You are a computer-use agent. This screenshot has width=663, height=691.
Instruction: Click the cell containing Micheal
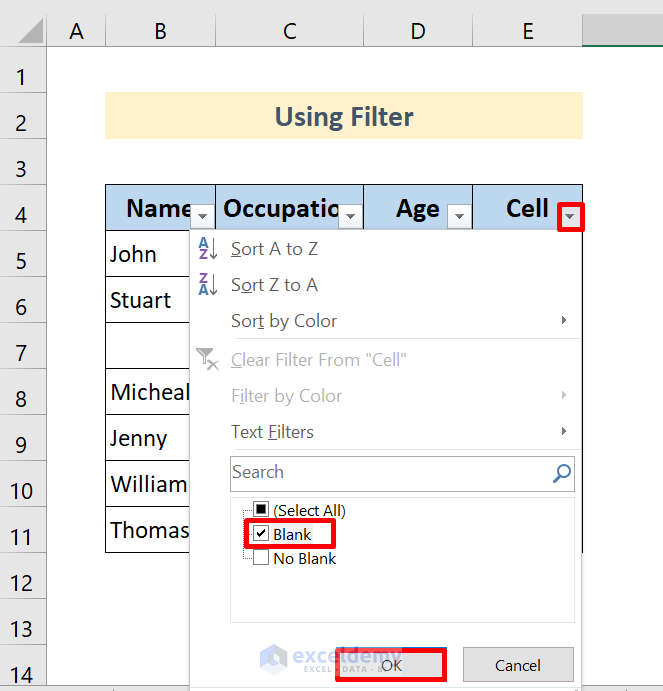pyautogui.click(x=148, y=392)
